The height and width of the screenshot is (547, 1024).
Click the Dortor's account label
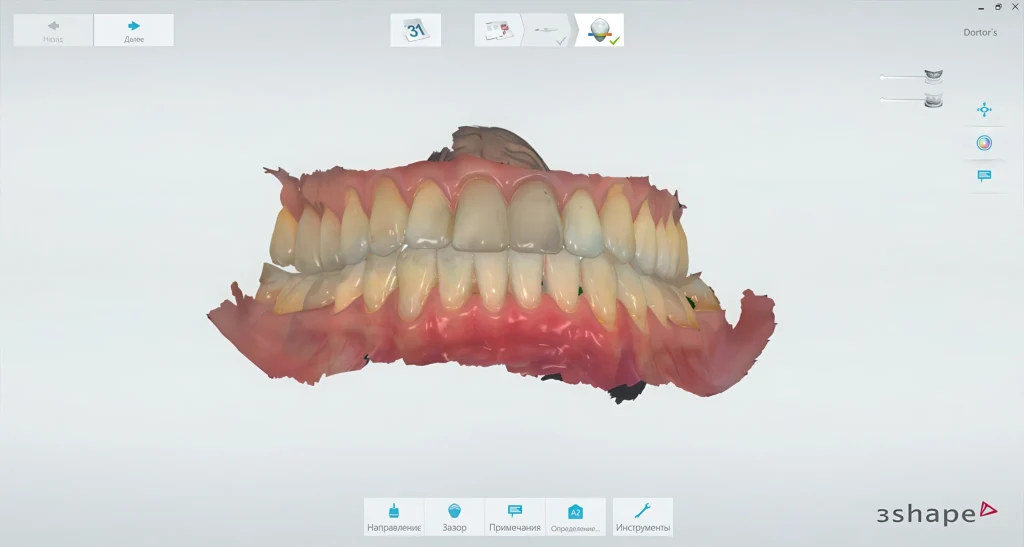tap(979, 33)
